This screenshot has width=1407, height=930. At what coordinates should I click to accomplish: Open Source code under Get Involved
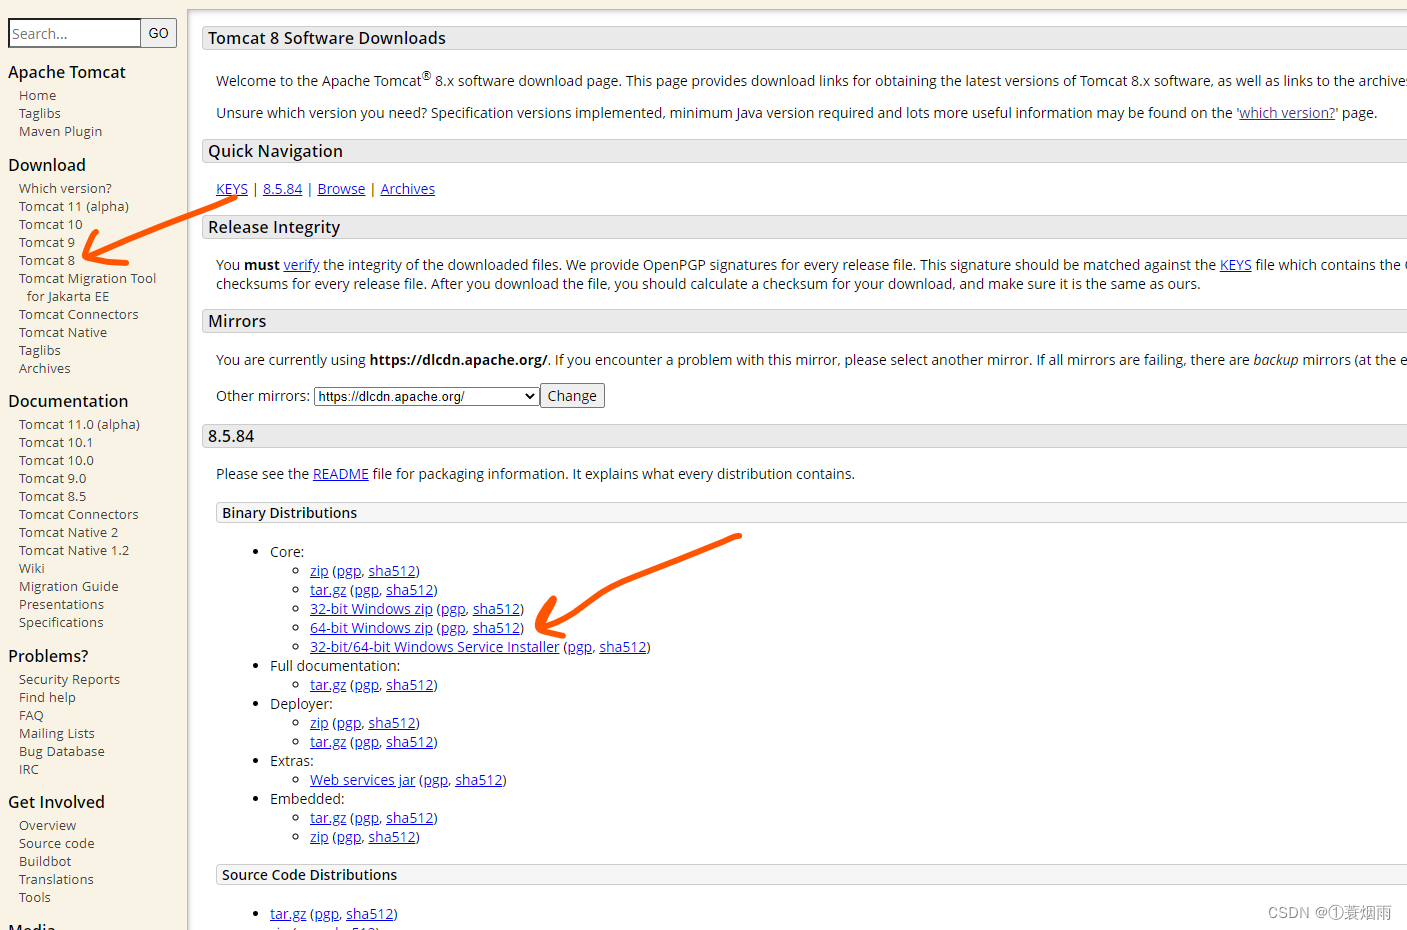[57, 844]
